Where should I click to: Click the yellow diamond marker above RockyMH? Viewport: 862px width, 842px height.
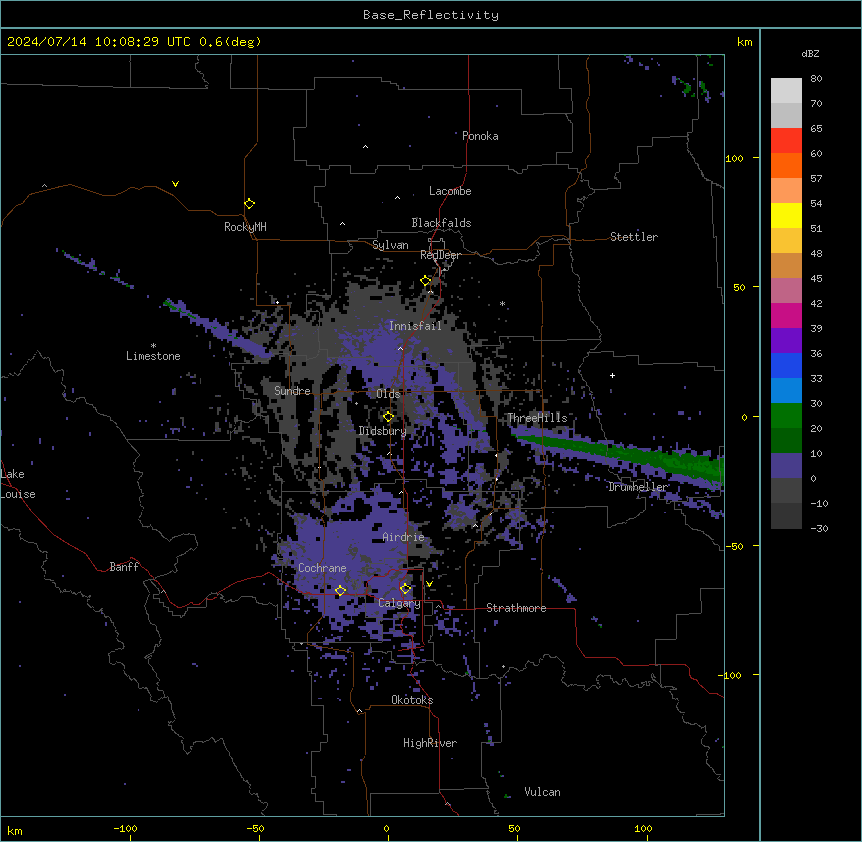click(x=249, y=204)
